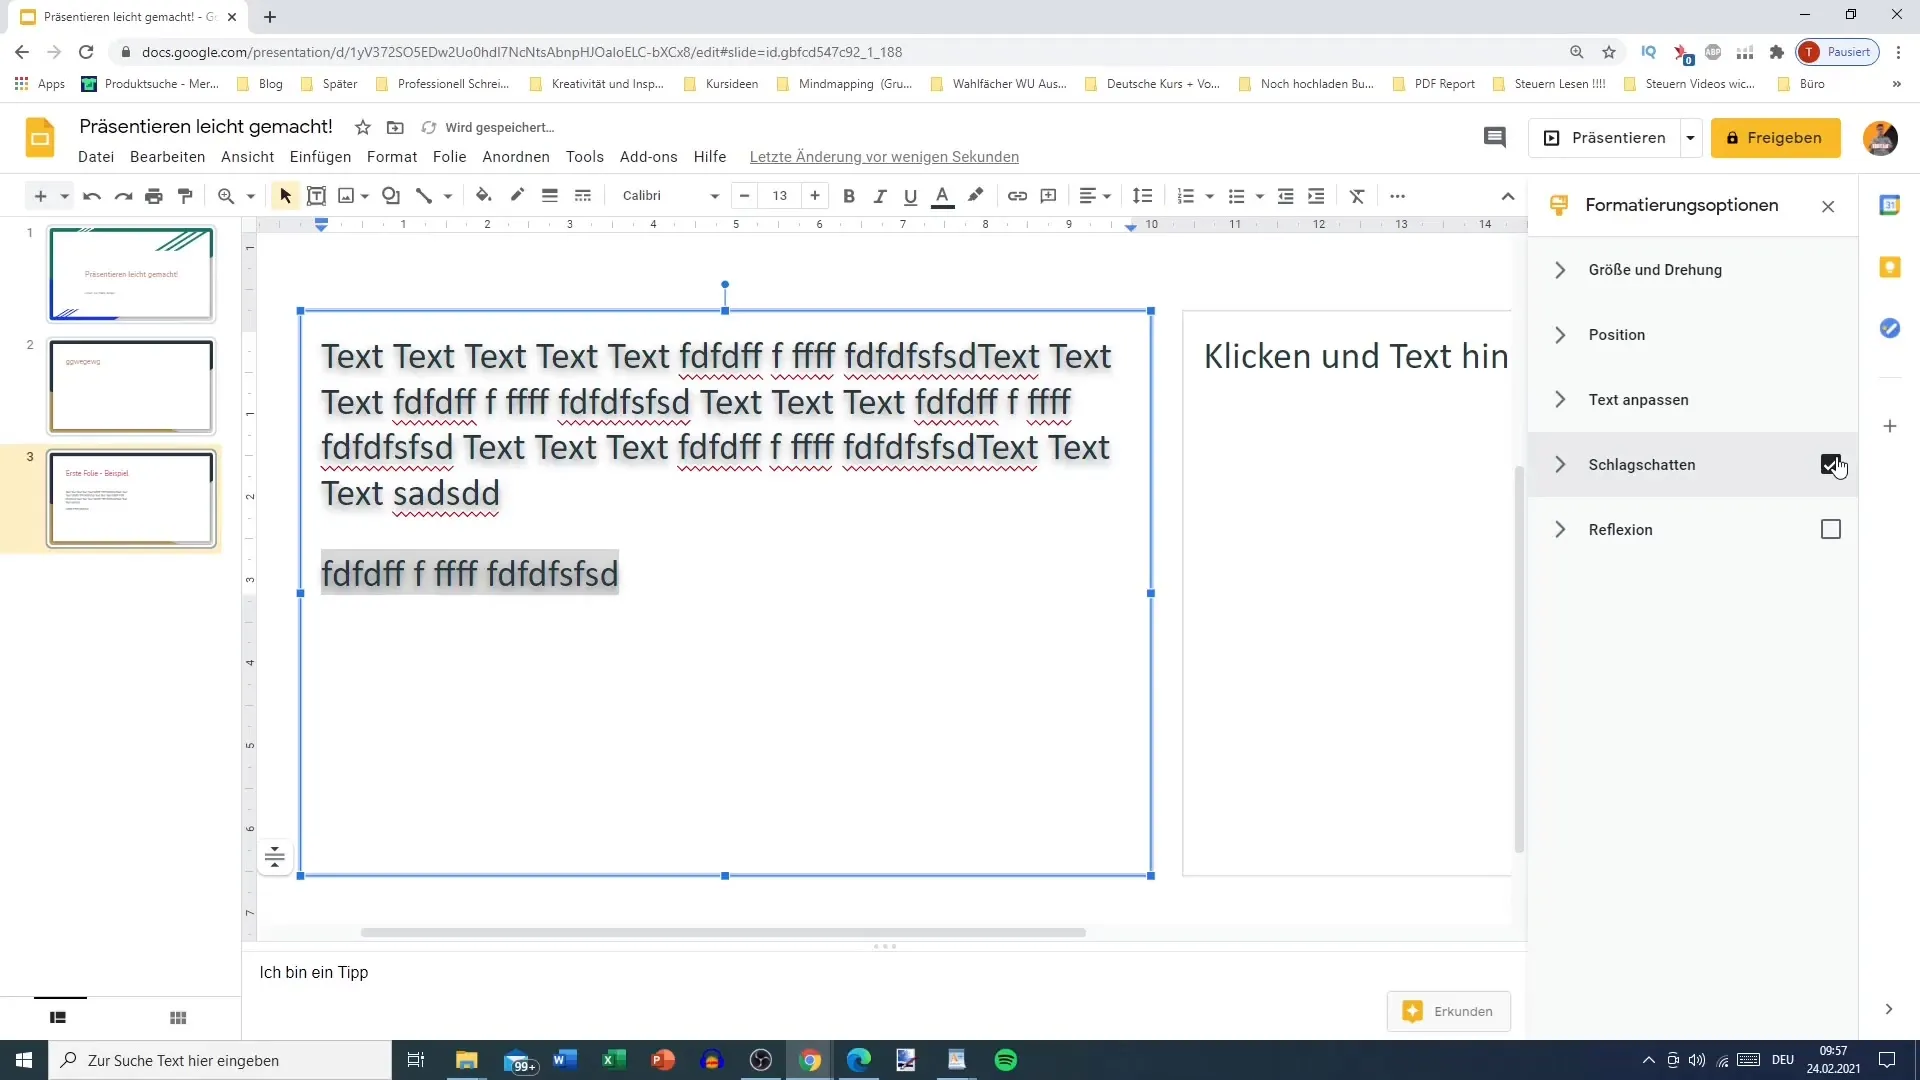Click the insert link icon
This screenshot has height=1080, width=1920.
tap(1017, 196)
